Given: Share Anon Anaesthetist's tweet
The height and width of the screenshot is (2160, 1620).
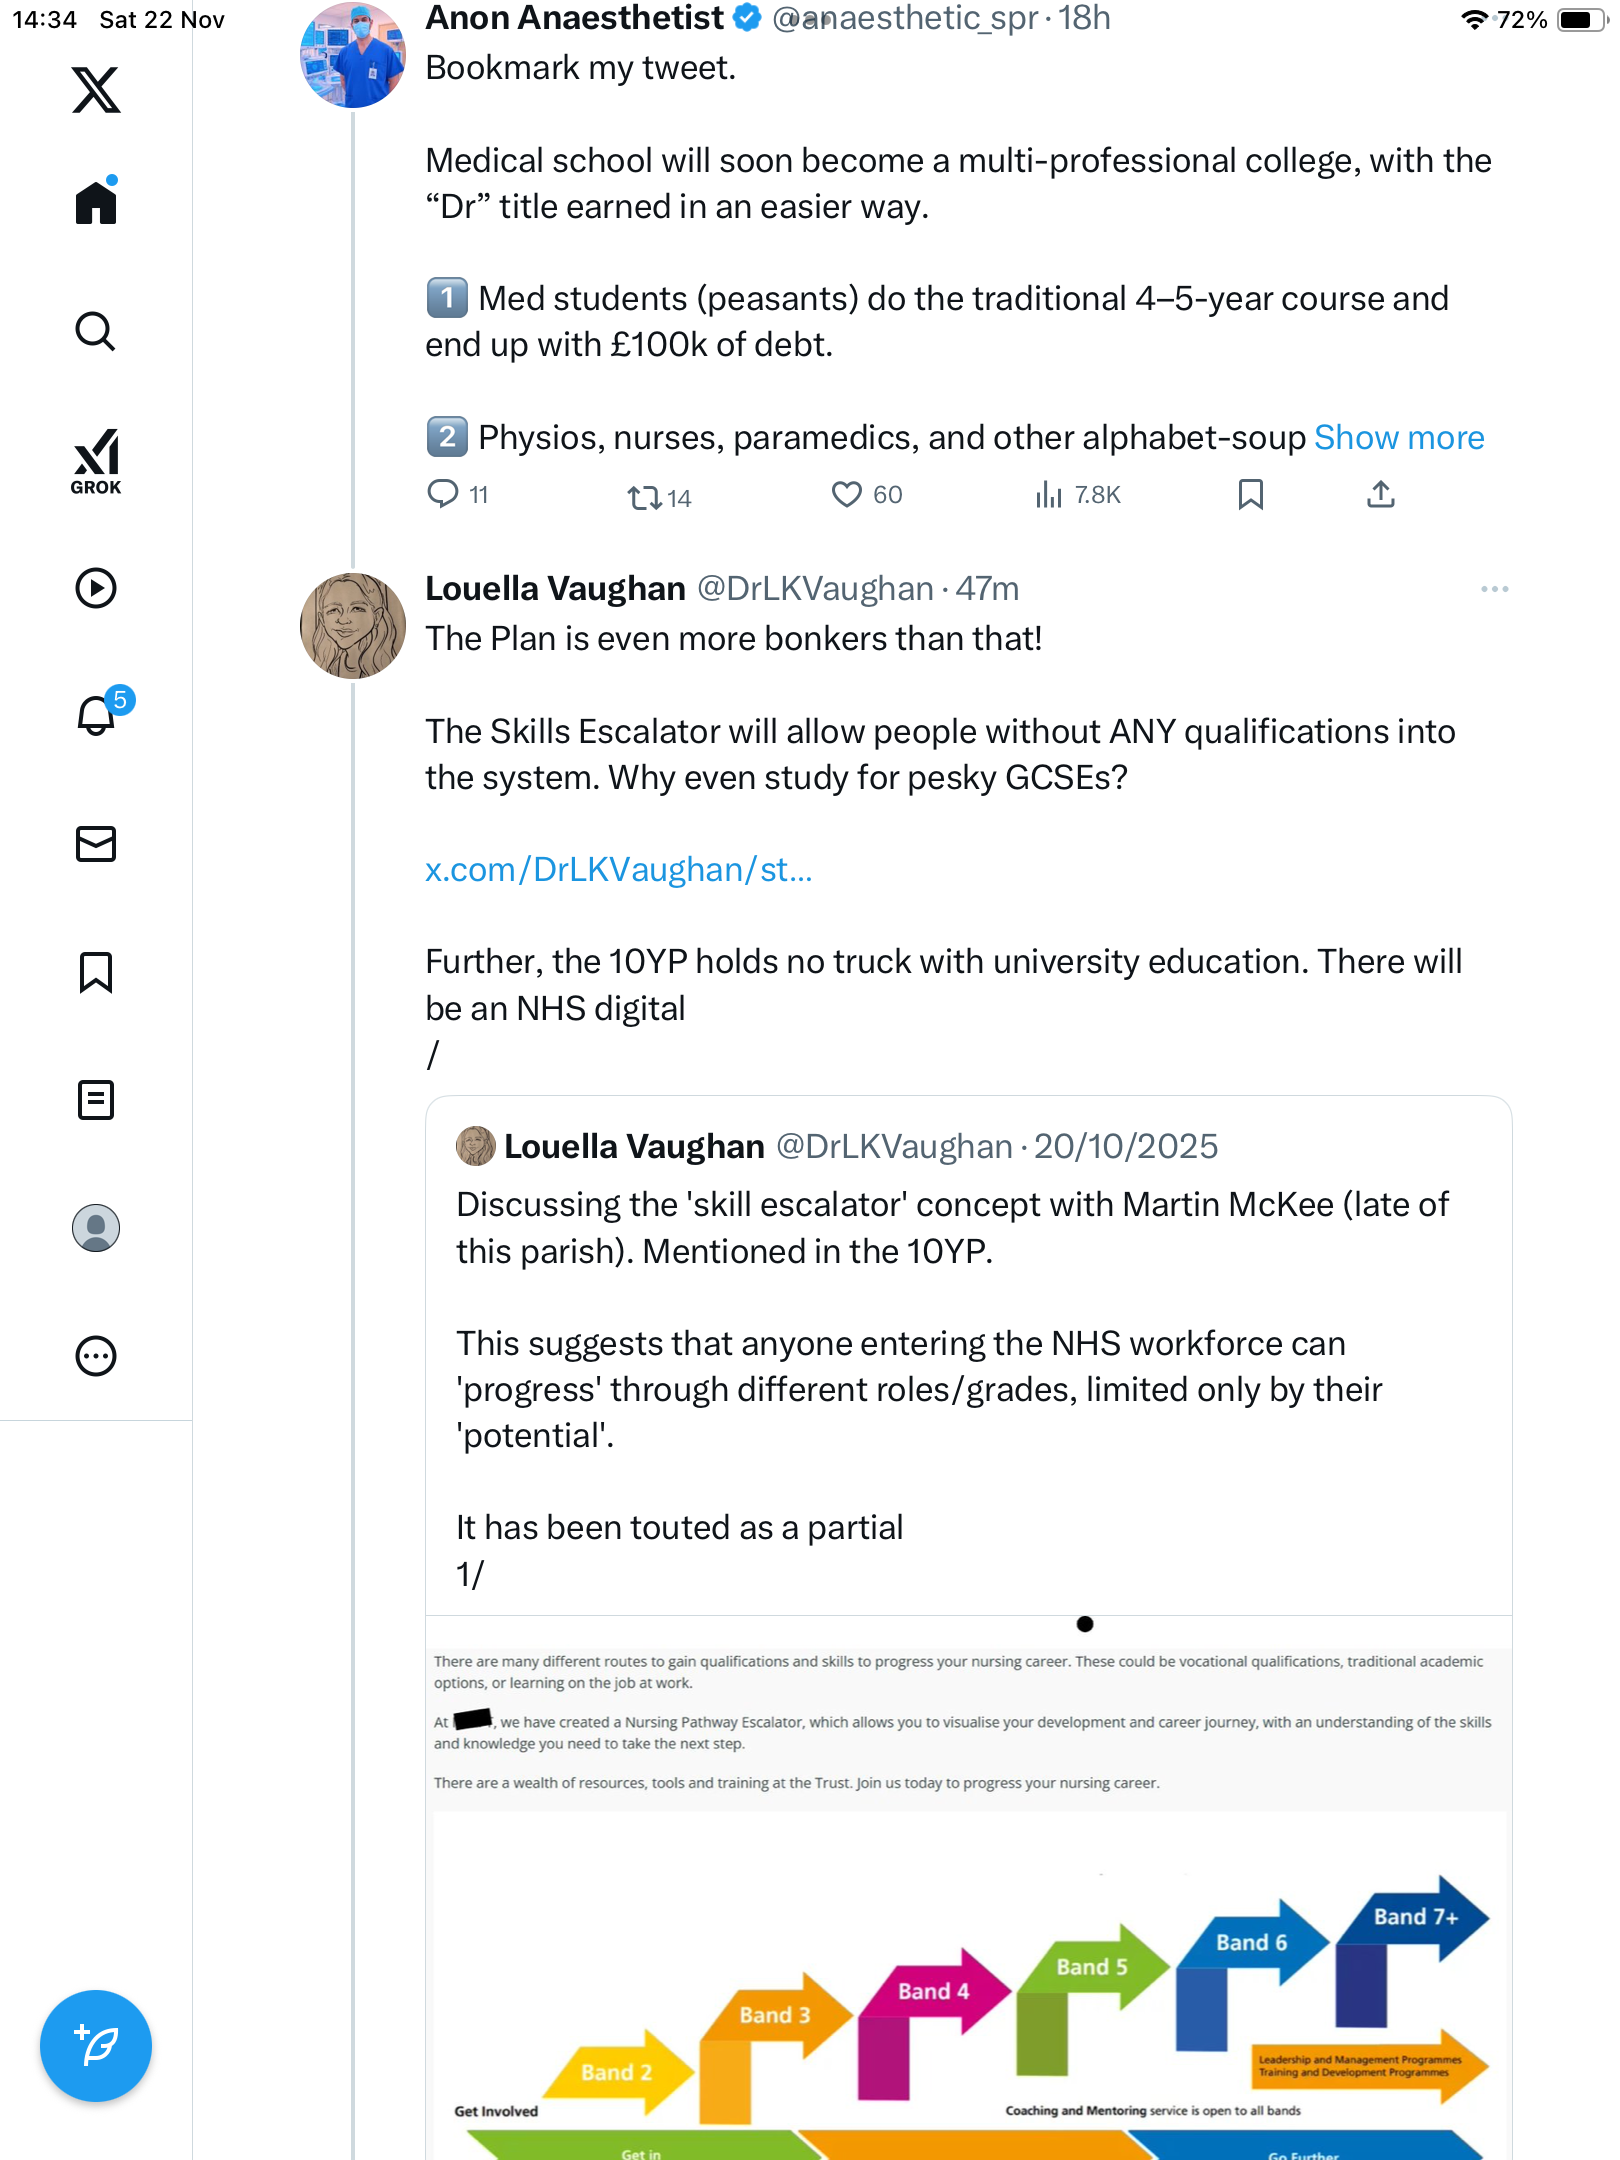Looking at the screenshot, I should (x=1380, y=495).
